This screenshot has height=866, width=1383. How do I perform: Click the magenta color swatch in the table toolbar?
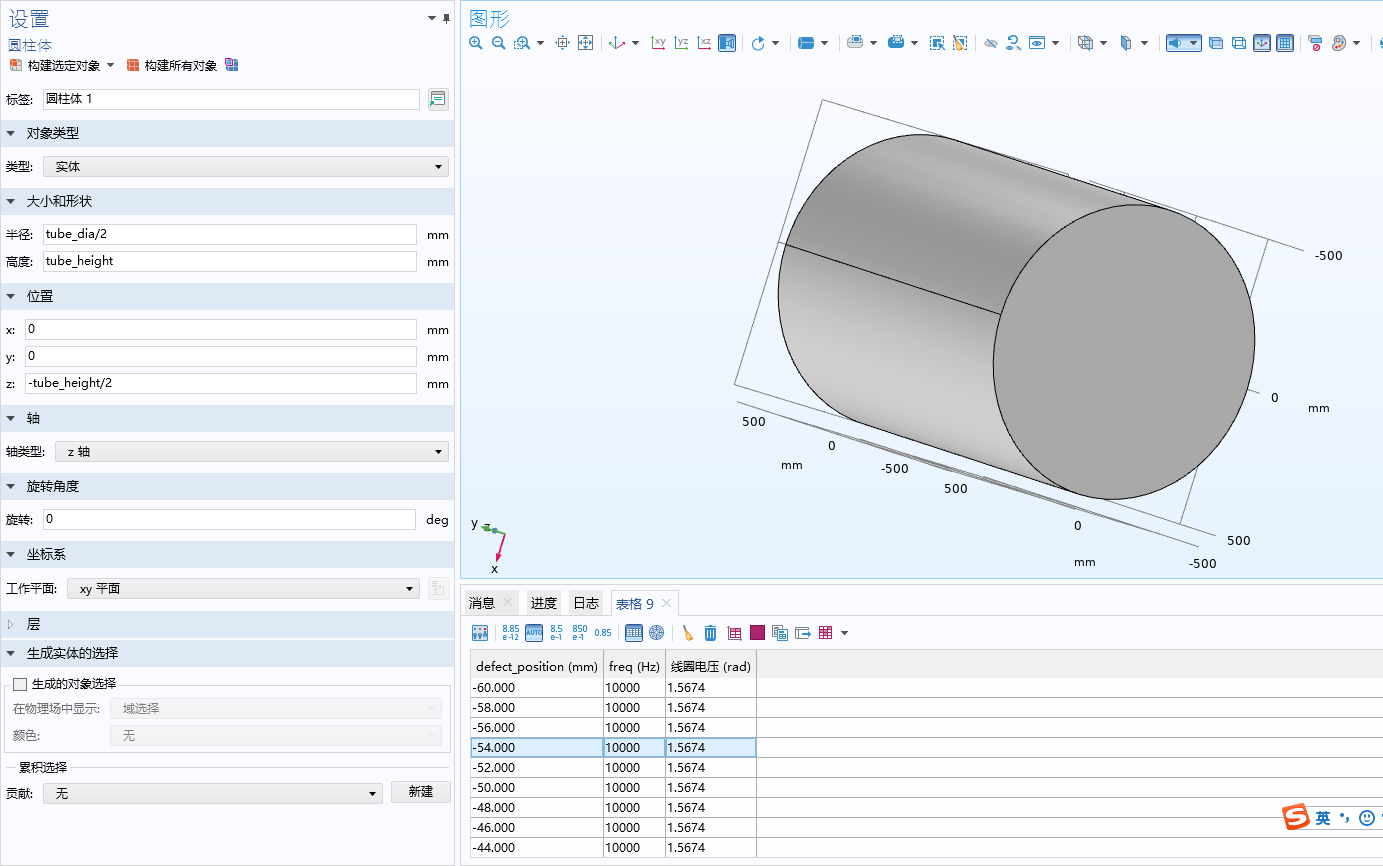point(755,632)
